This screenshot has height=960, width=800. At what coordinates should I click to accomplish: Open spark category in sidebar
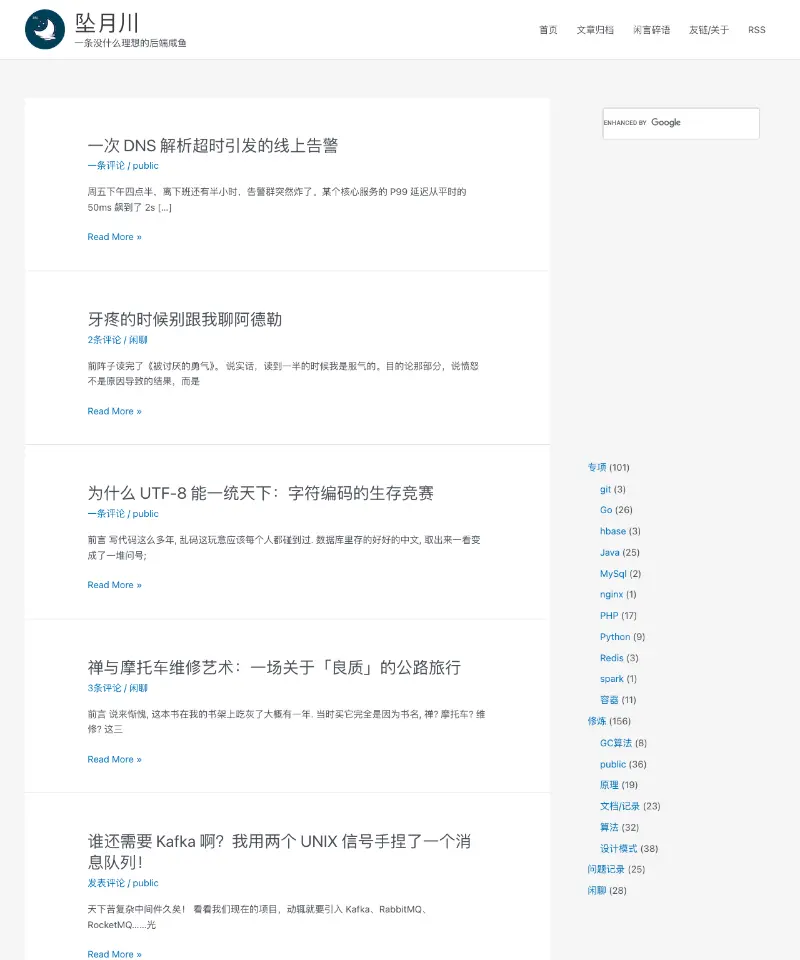click(611, 678)
